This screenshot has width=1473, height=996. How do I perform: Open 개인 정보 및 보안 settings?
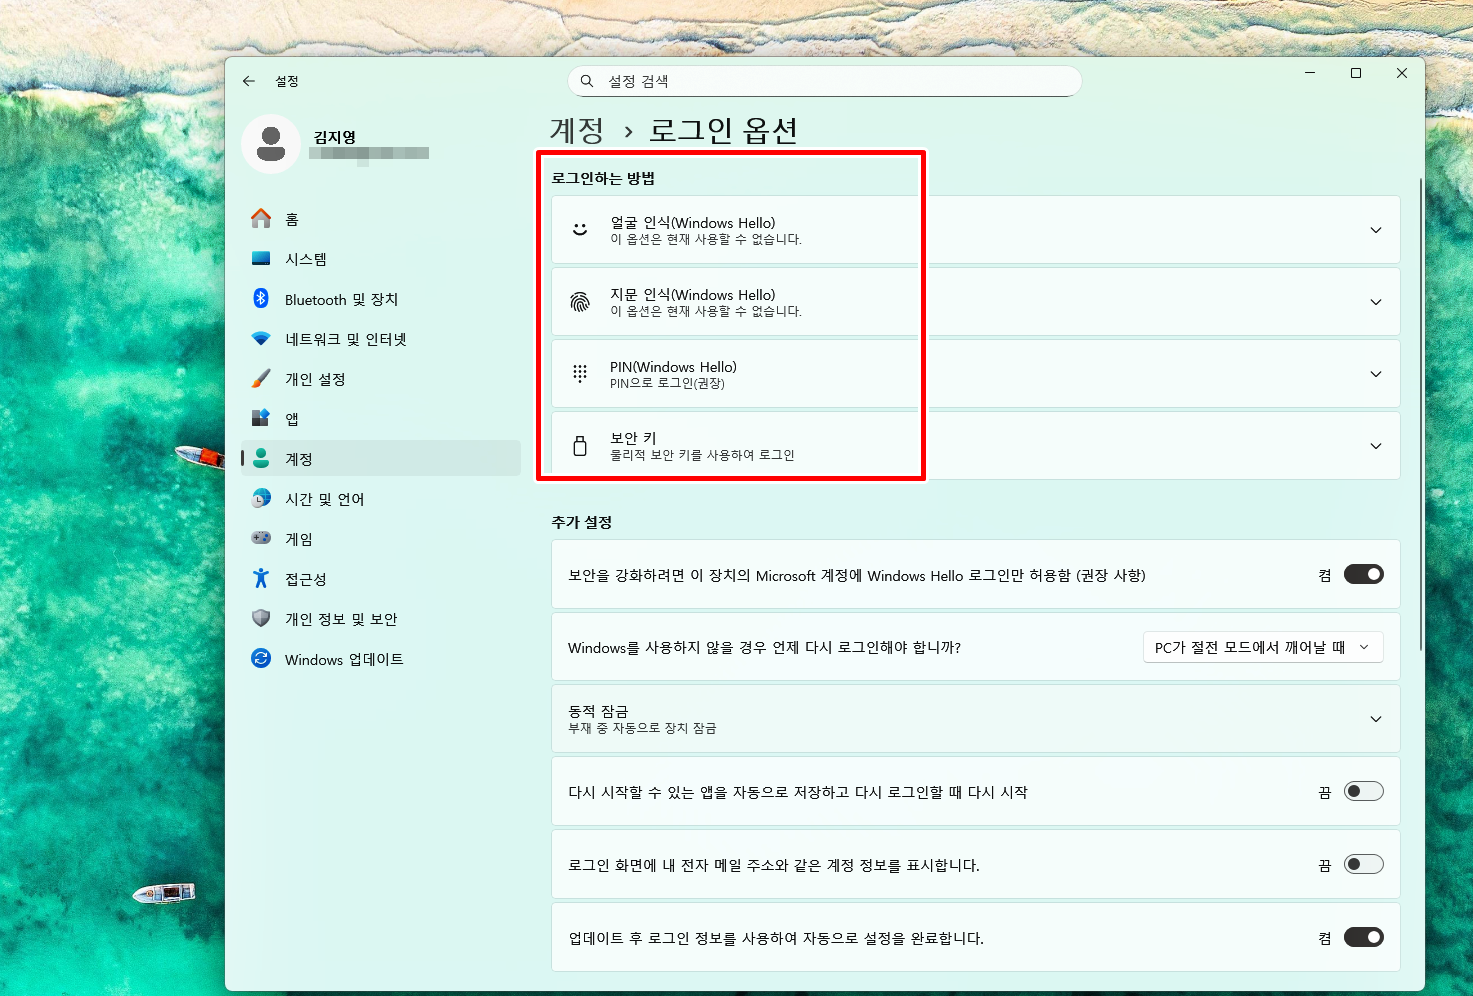click(x=381, y=618)
